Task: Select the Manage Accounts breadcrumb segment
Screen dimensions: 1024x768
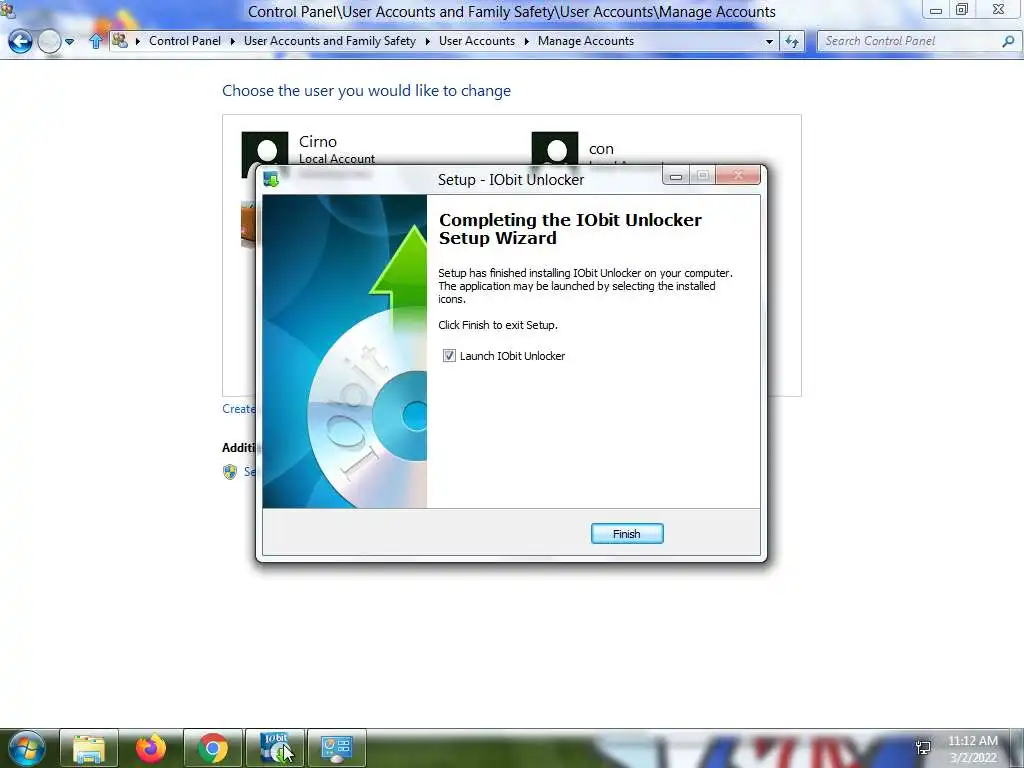Action: pos(586,40)
